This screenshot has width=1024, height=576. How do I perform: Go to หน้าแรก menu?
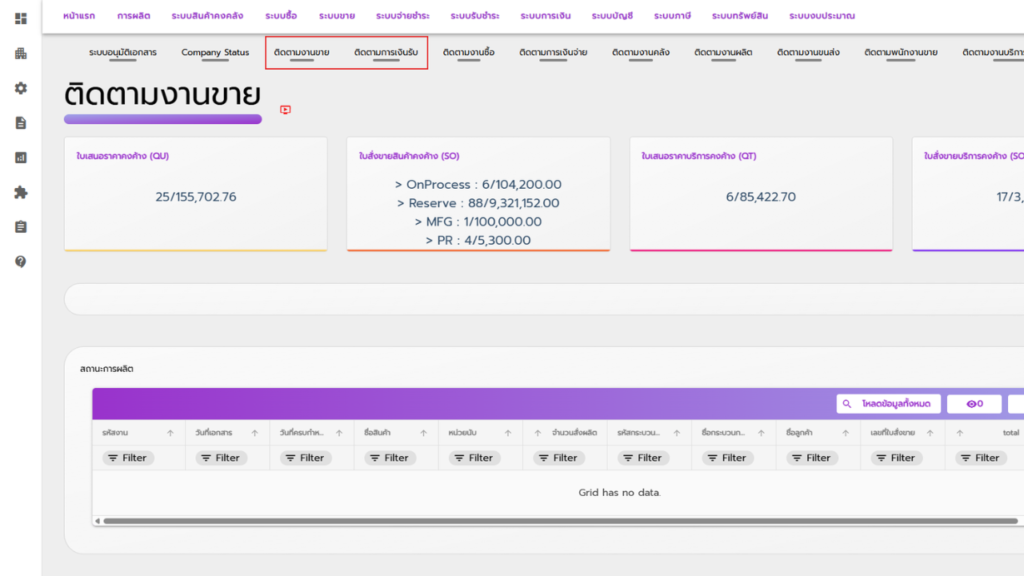point(79,16)
